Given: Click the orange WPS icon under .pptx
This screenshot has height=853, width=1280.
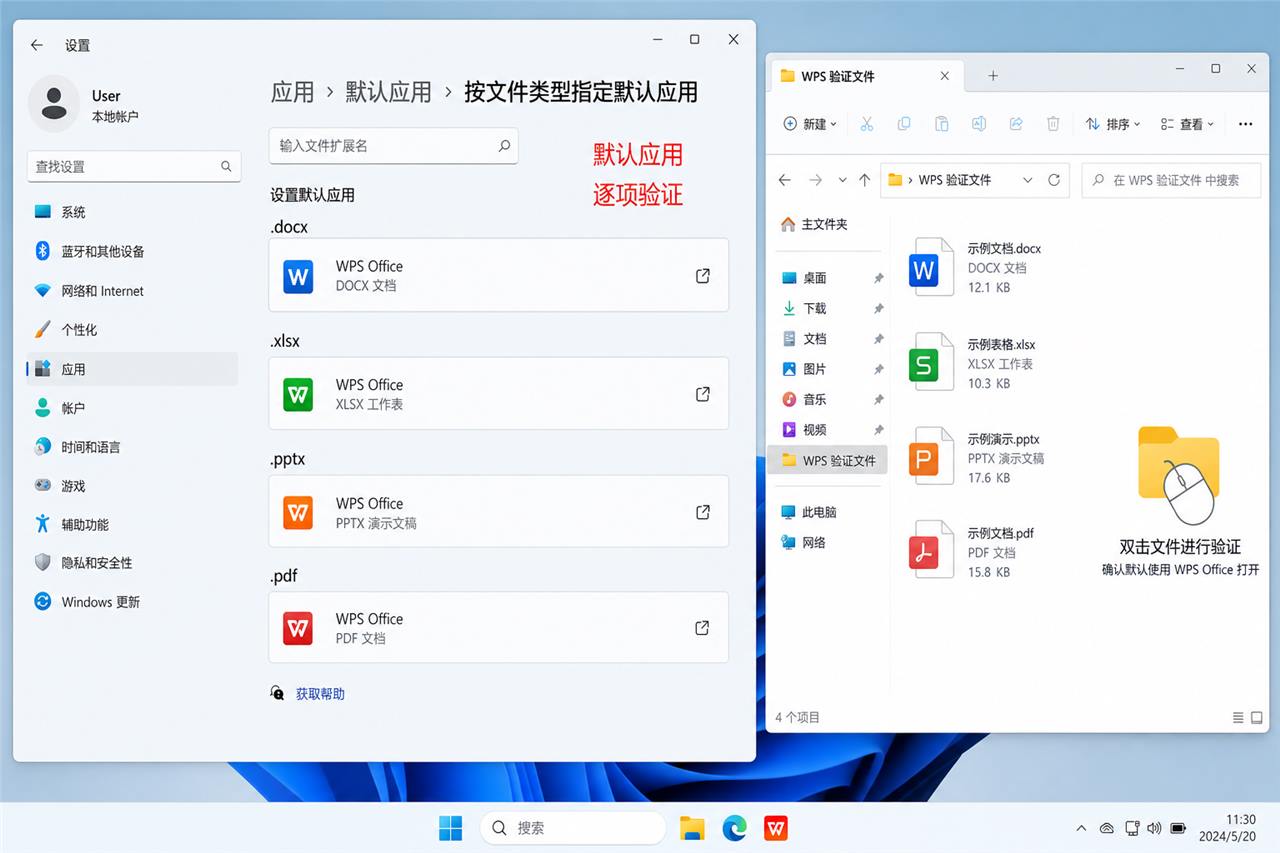Looking at the screenshot, I should [298, 512].
